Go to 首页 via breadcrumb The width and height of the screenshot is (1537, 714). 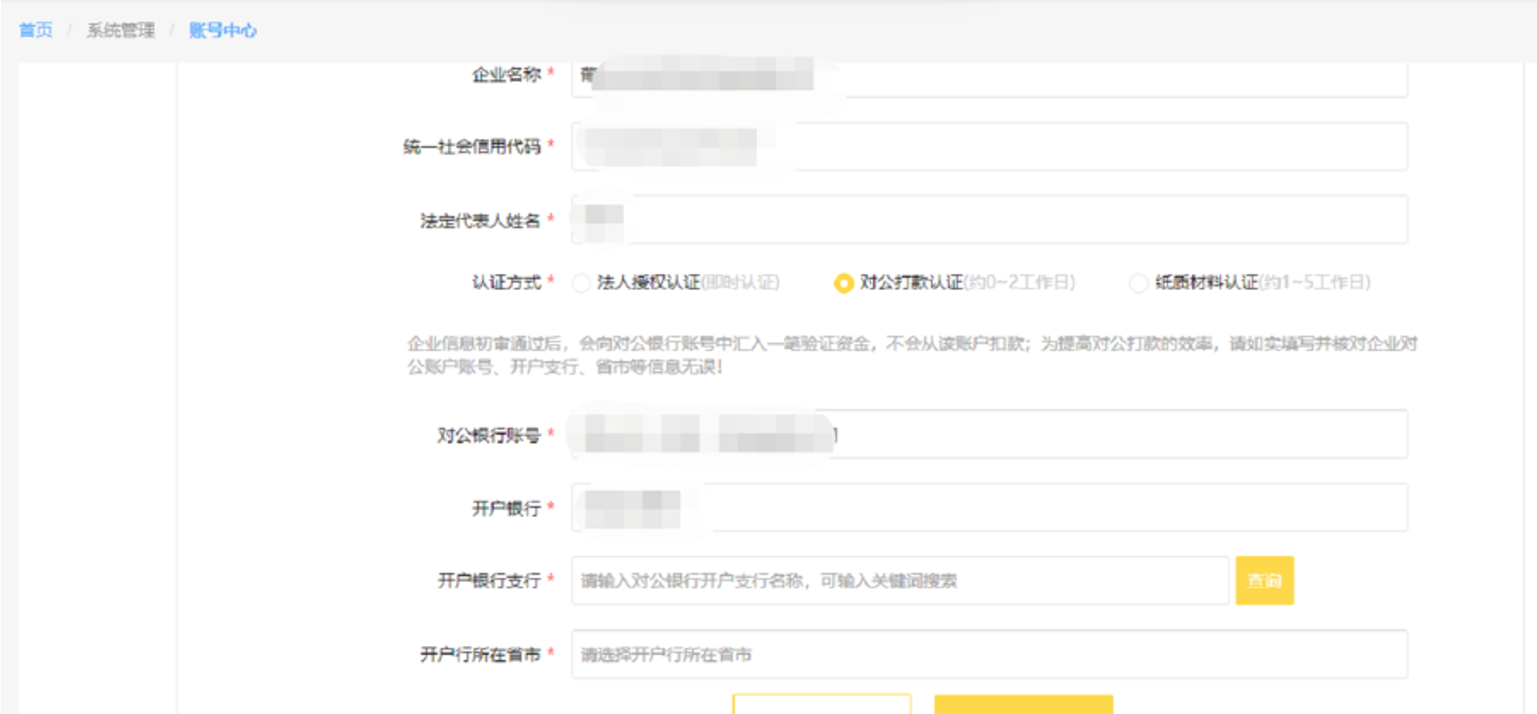click(x=33, y=29)
